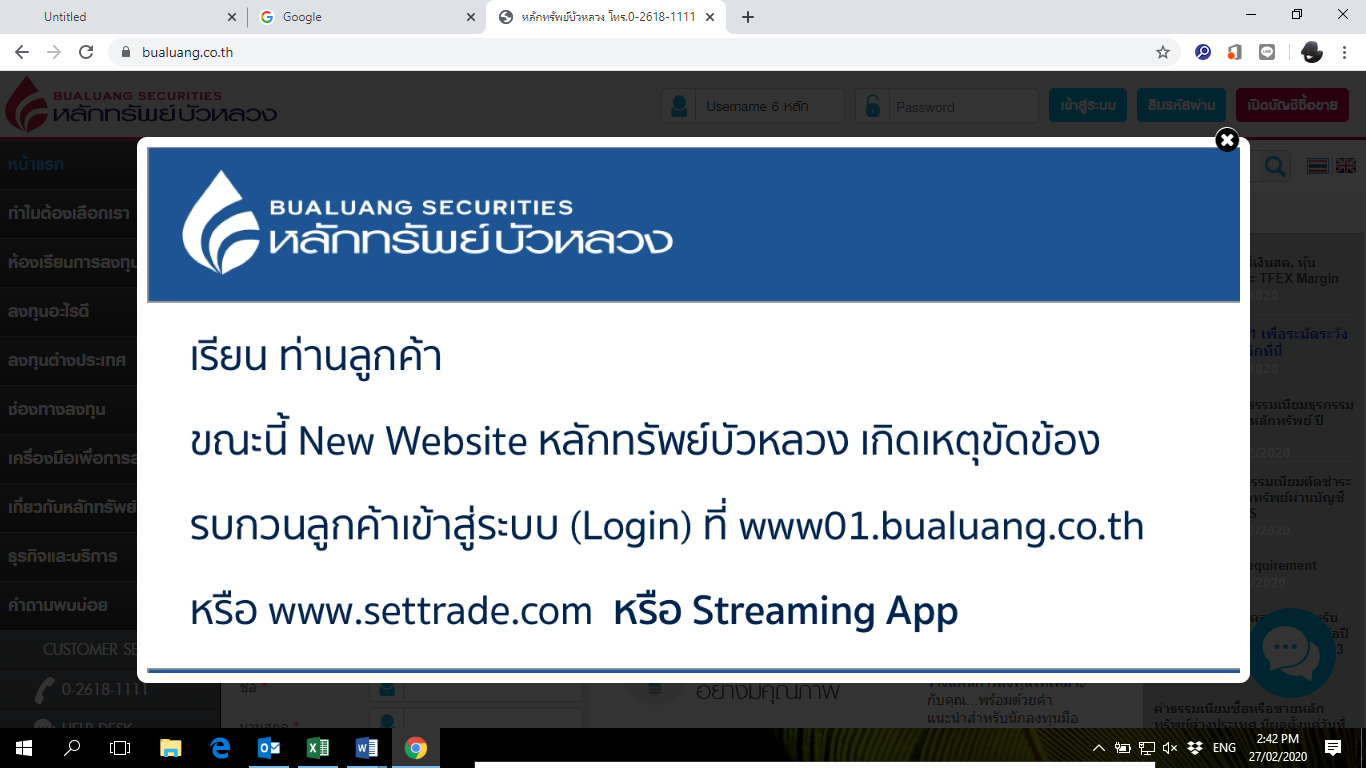Click the Chrome icon on the taskbar
Image resolution: width=1366 pixels, height=768 pixels.
coord(416,747)
